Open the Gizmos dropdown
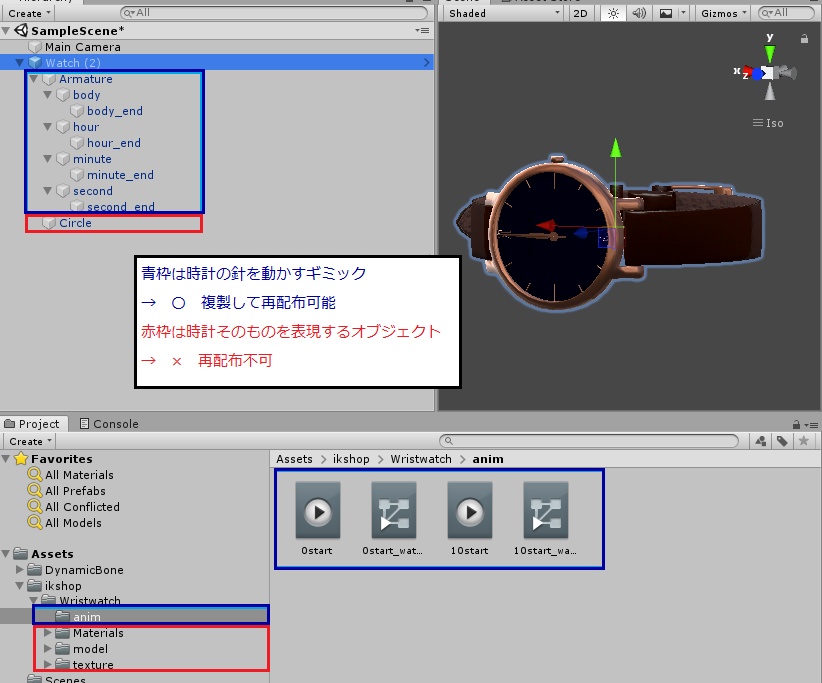 pos(723,13)
